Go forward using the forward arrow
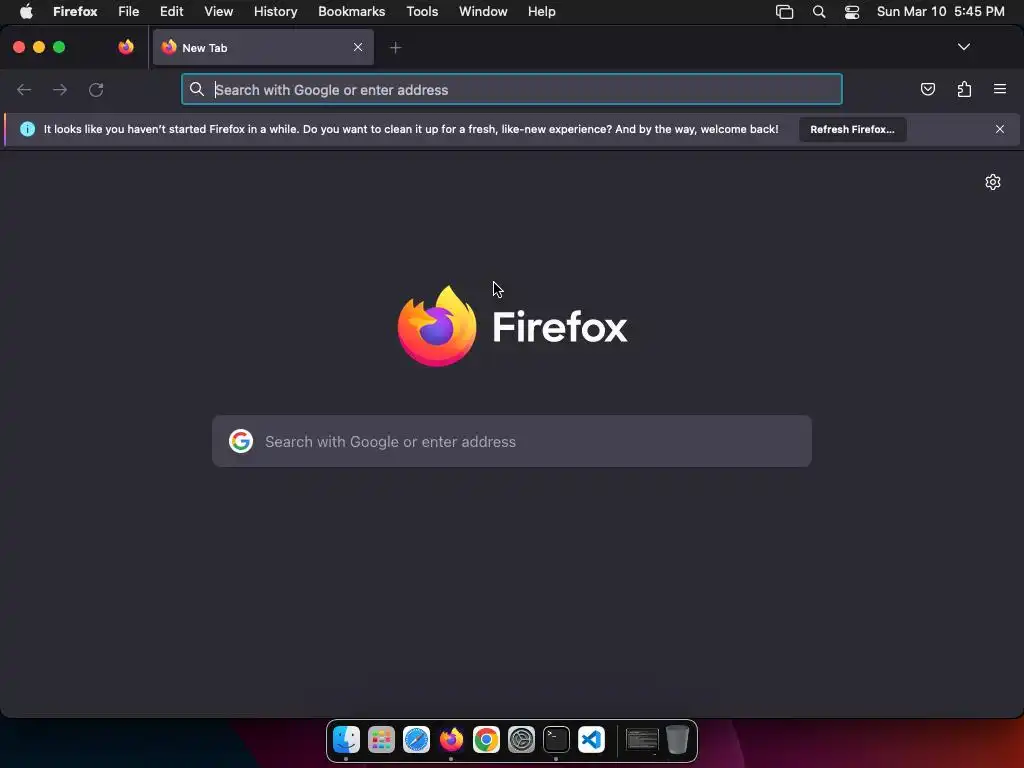 pyautogui.click(x=59, y=89)
